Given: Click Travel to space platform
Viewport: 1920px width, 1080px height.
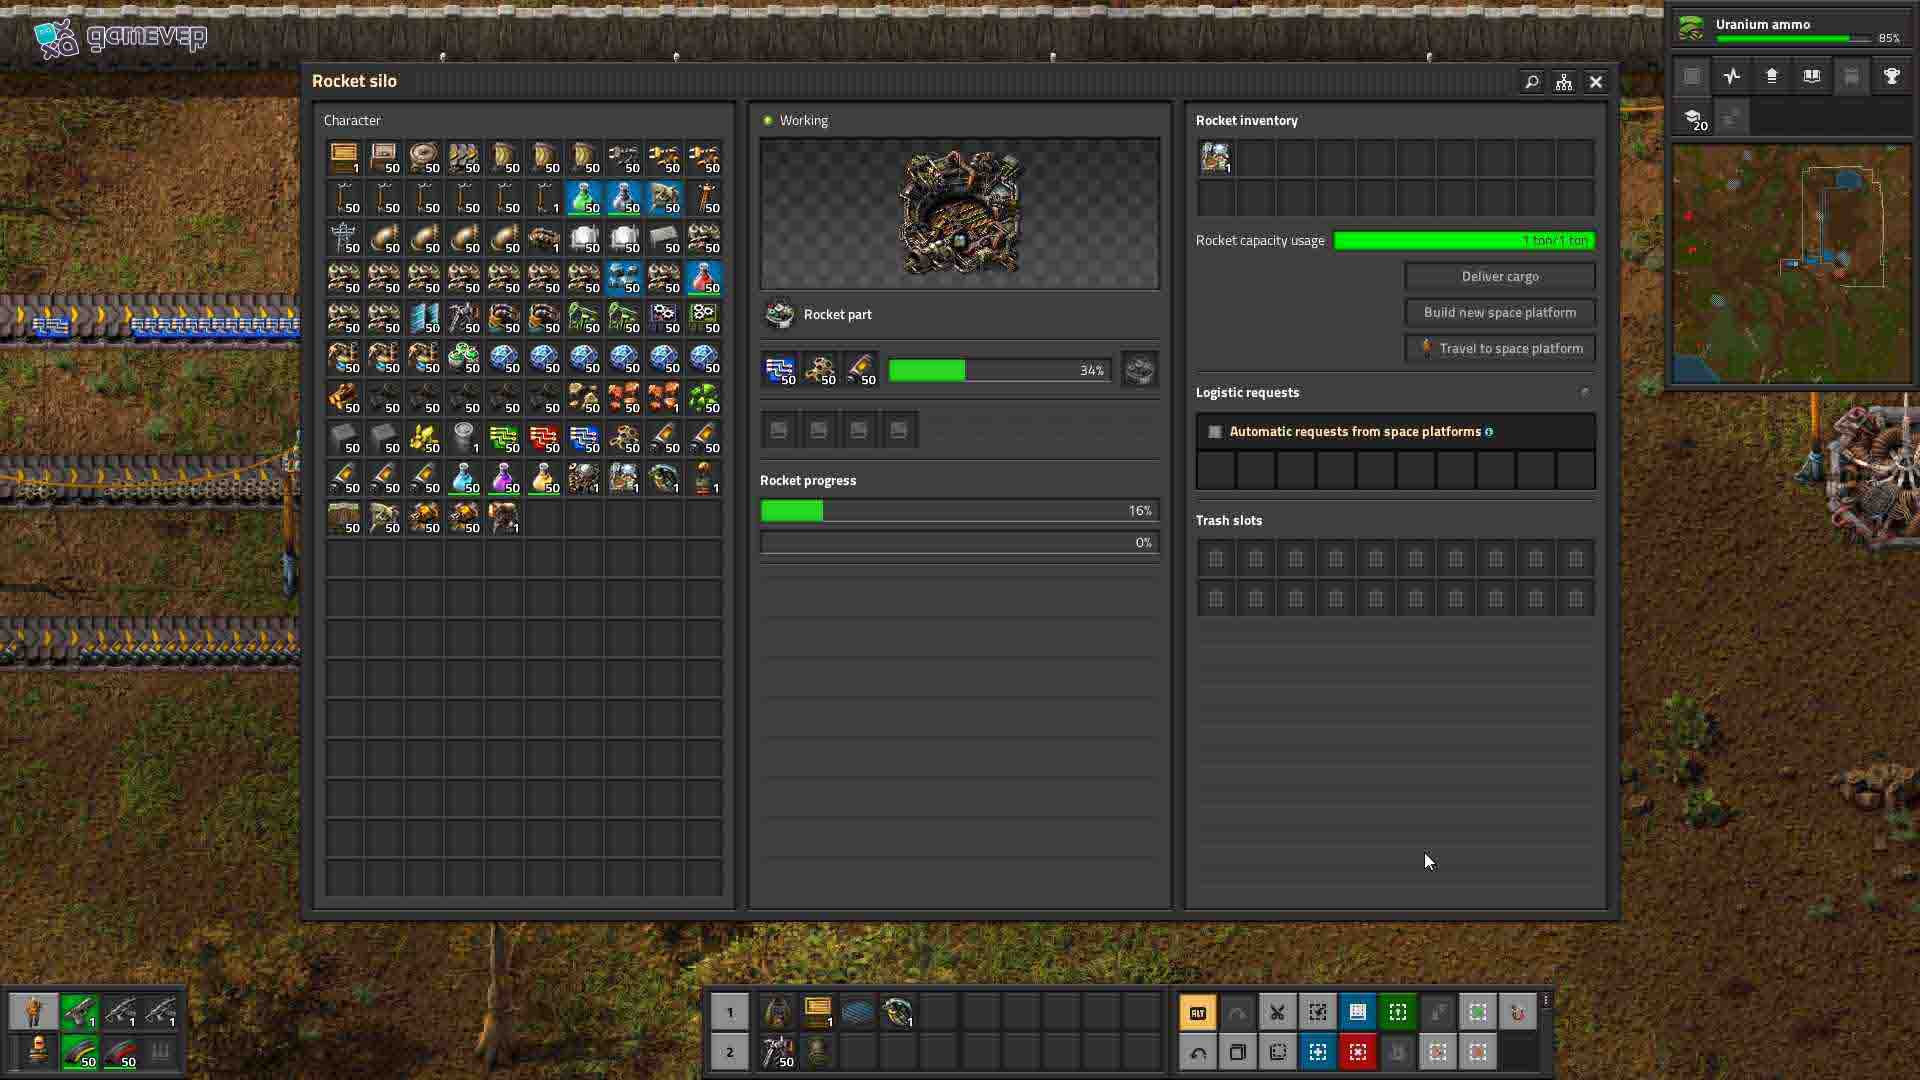Looking at the screenshot, I should pos(1500,349).
